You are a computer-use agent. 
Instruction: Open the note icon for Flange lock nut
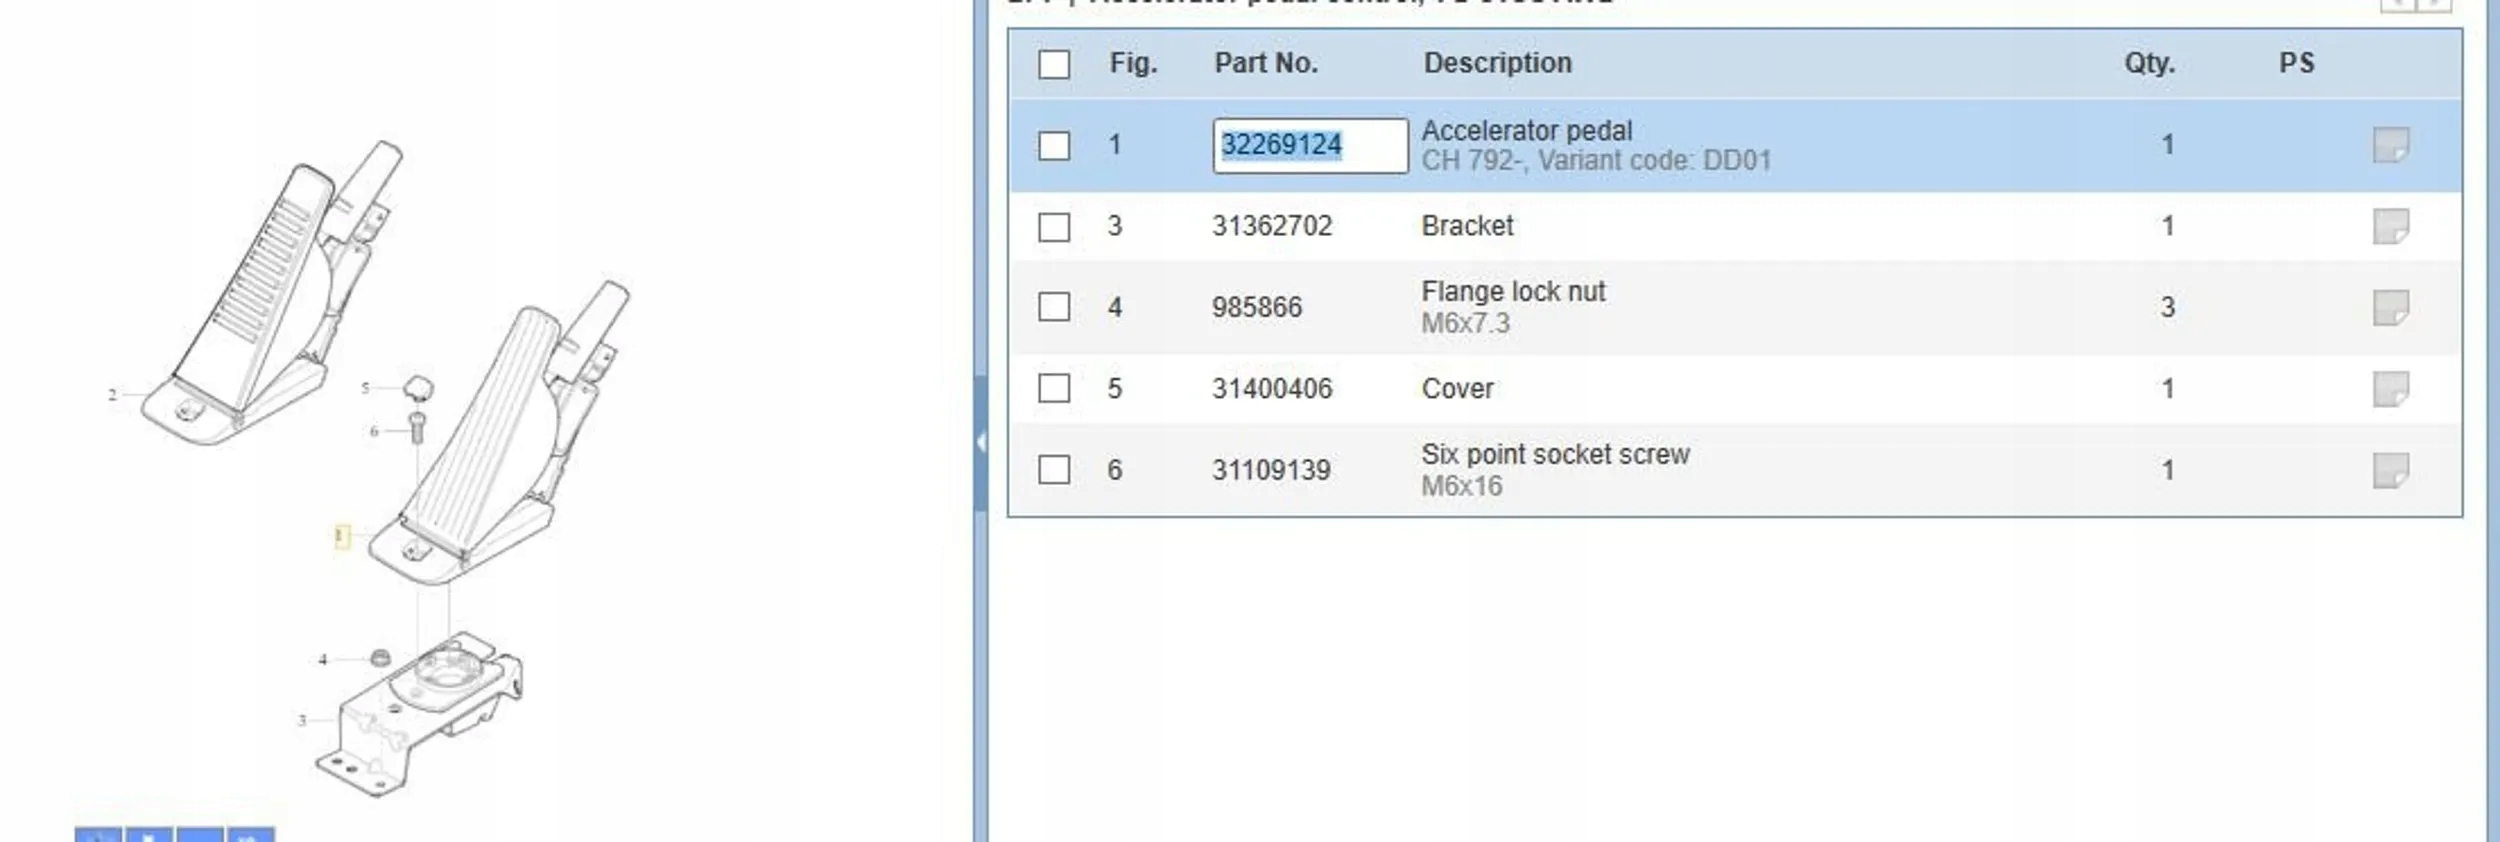tap(2390, 307)
